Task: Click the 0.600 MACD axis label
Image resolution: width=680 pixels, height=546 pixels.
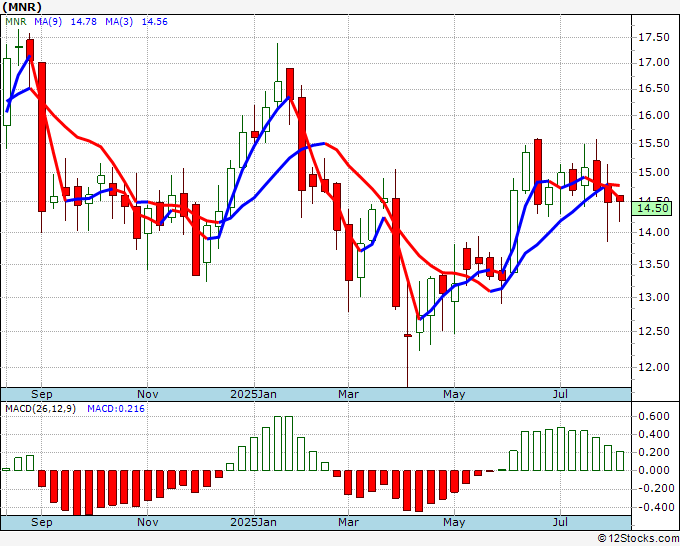Action: [x=654, y=416]
